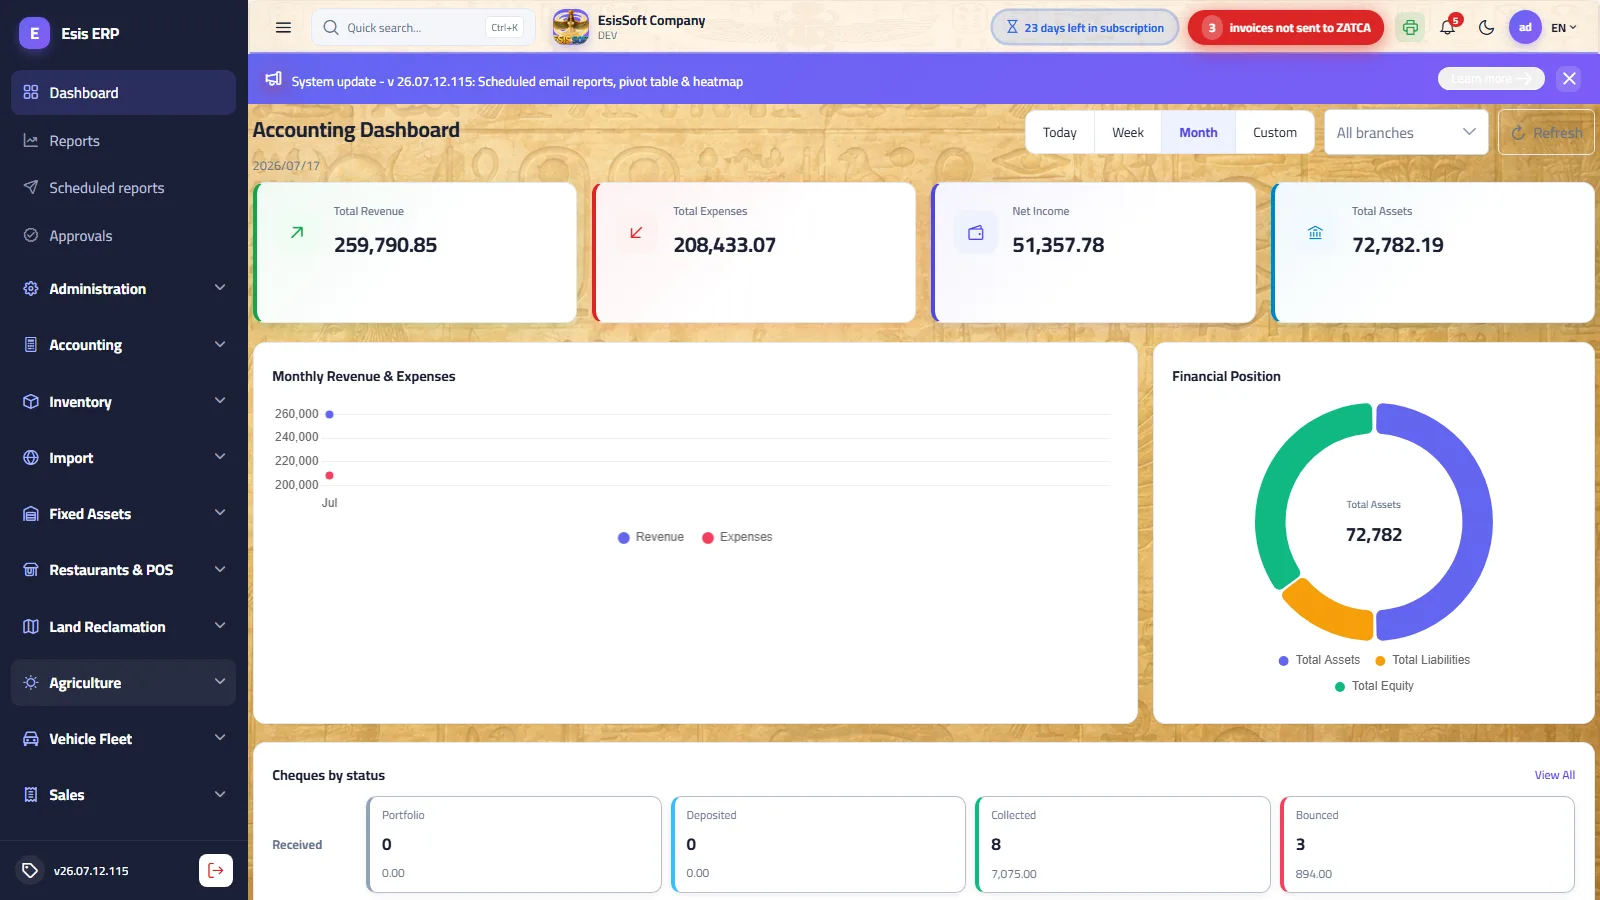Expand the Vehicle Fleet menu chevron
The image size is (1600, 900).
coord(220,738)
